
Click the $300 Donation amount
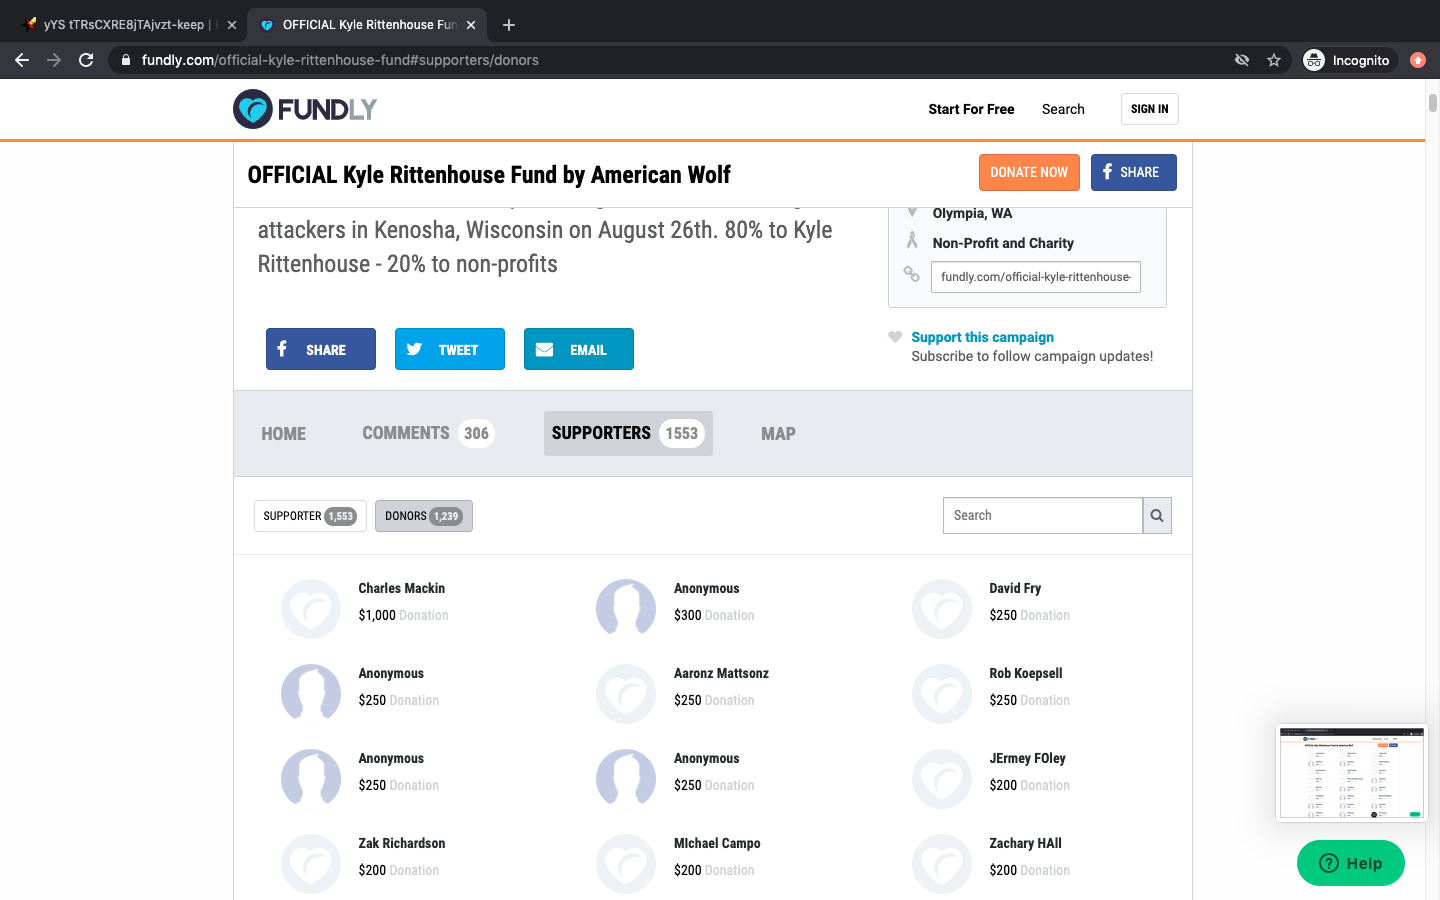(x=714, y=615)
